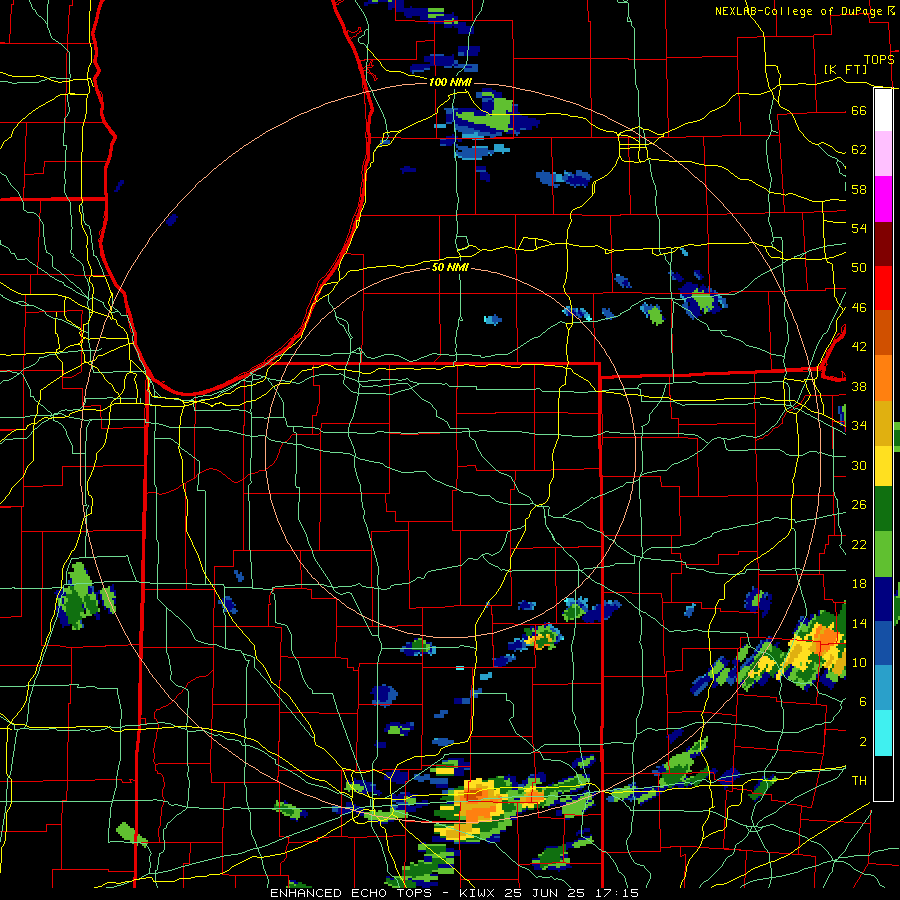Pick the magenta legend swatch

click(x=883, y=199)
